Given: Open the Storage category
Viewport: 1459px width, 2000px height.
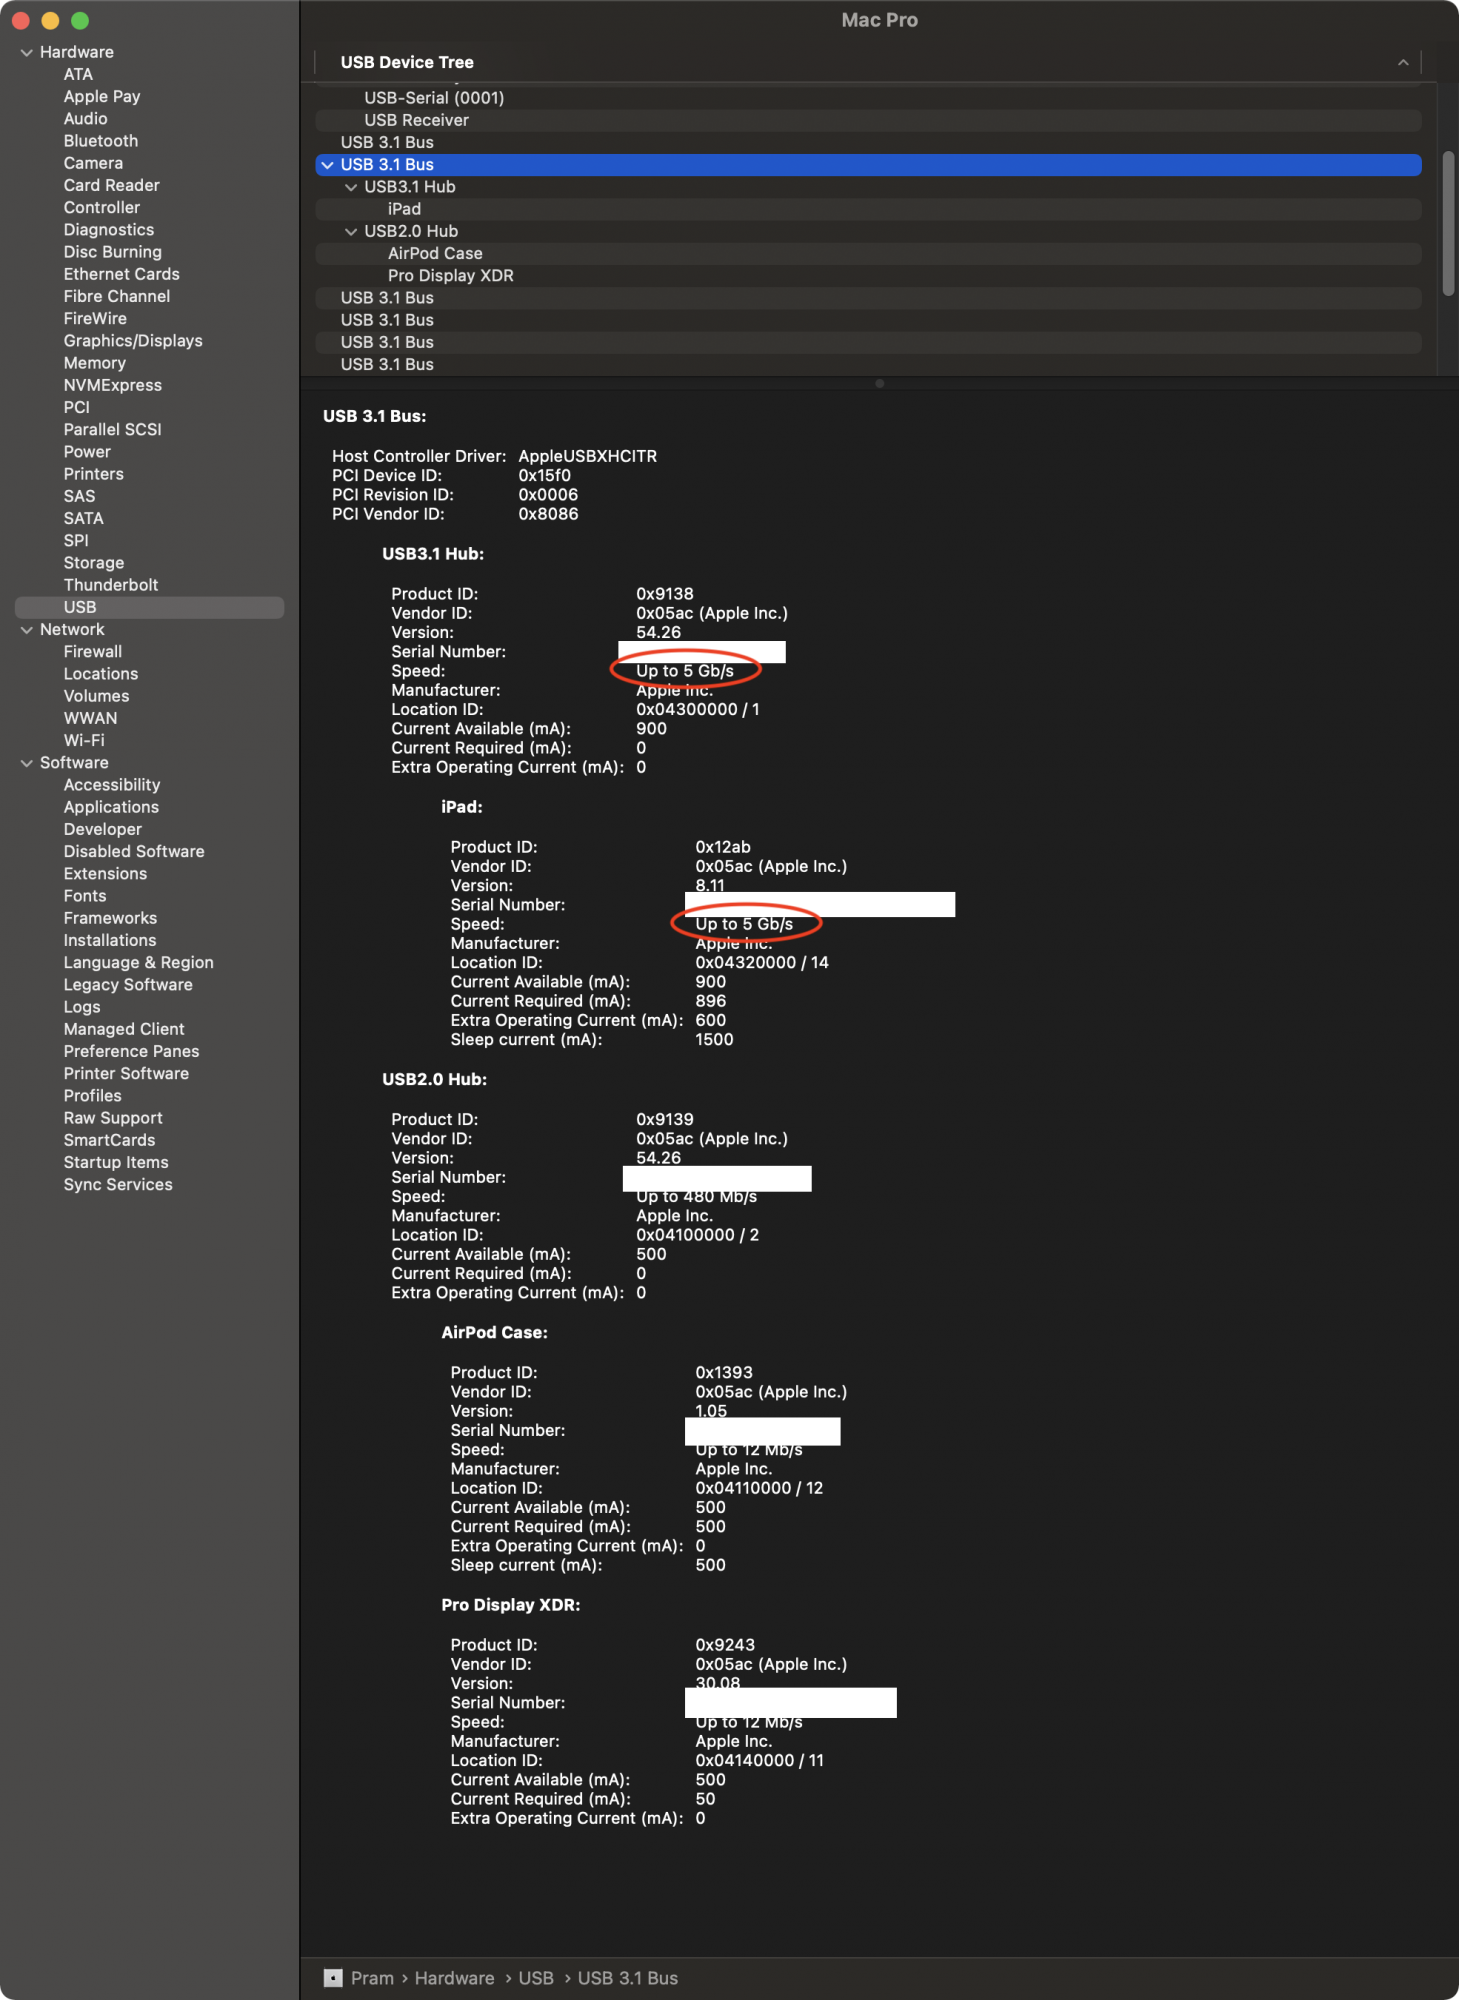Looking at the screenshot, I should pos(94,563).
